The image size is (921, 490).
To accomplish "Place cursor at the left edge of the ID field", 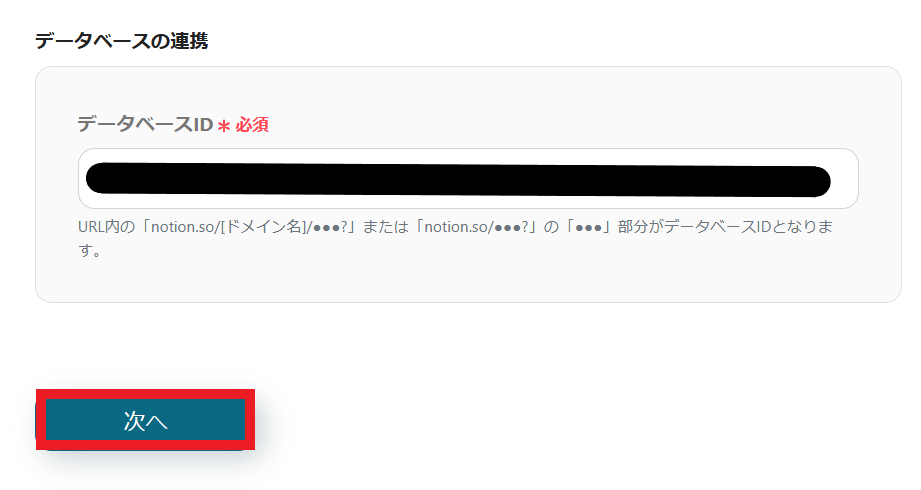I will point(82,179).
